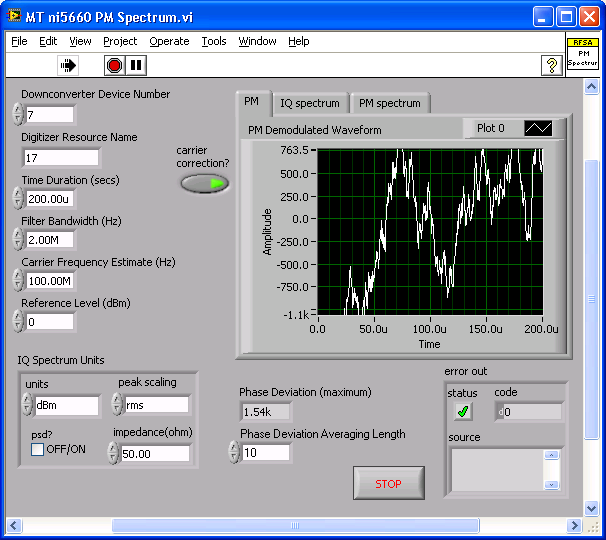Click the Downconverter Device Number stepper
Image resolution: width=606 pixels, height=540 pixels.
[17, 115]
